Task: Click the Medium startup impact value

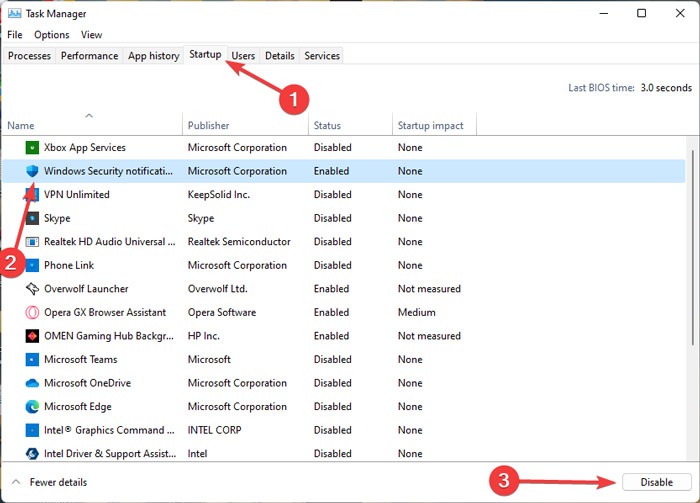Action: coord(417,312)
